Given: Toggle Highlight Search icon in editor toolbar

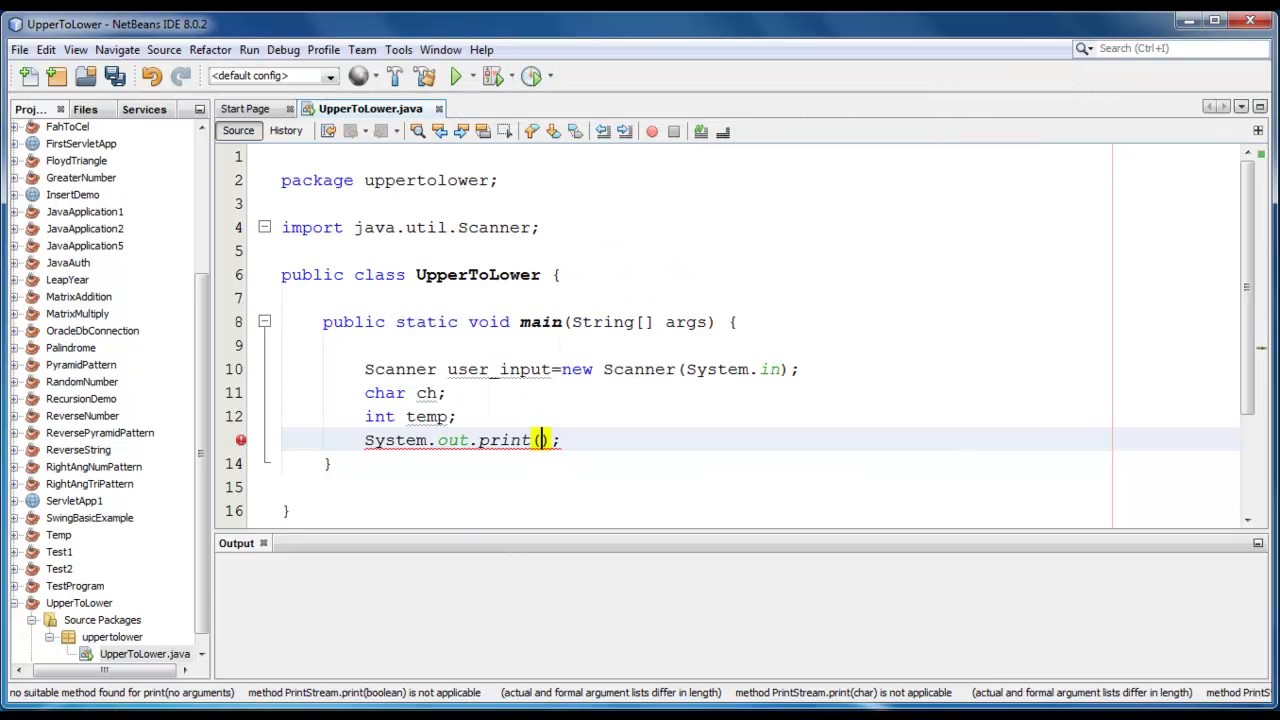Looking at the screenshot, I should click(483, 131).
